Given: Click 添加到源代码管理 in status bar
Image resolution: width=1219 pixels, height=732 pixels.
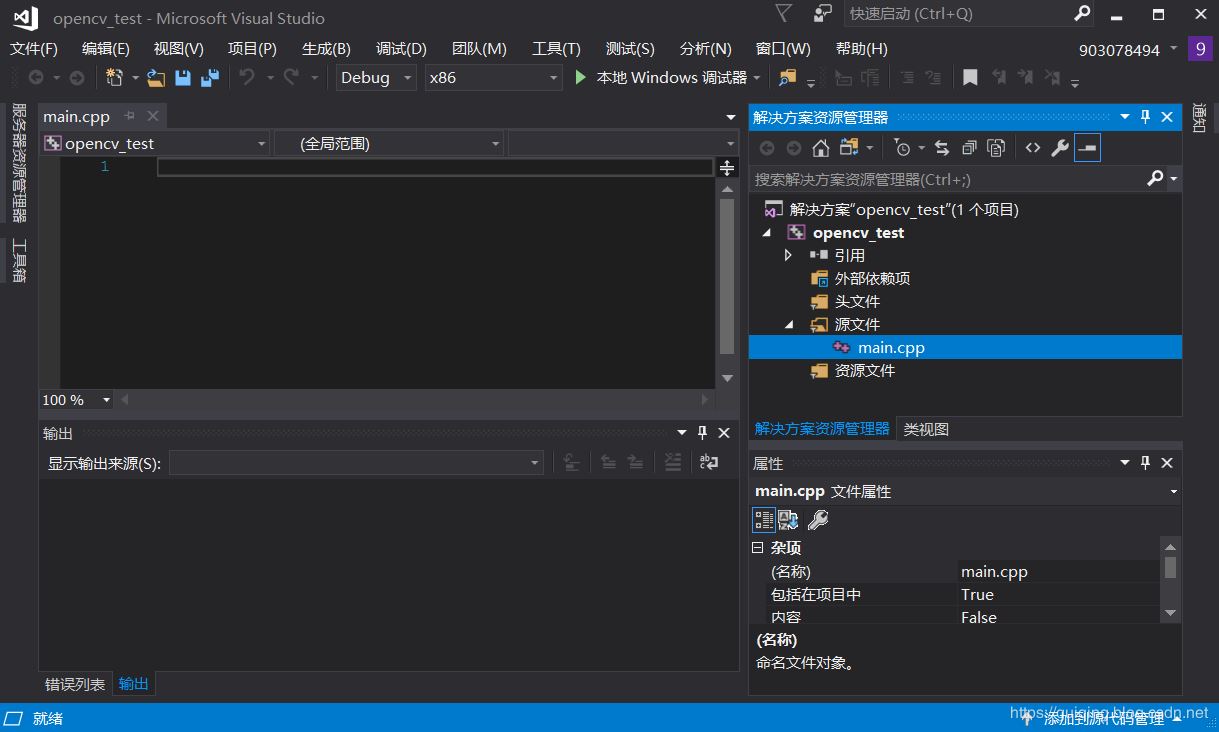Looking at the screenshot, I should pos(1103,718).
